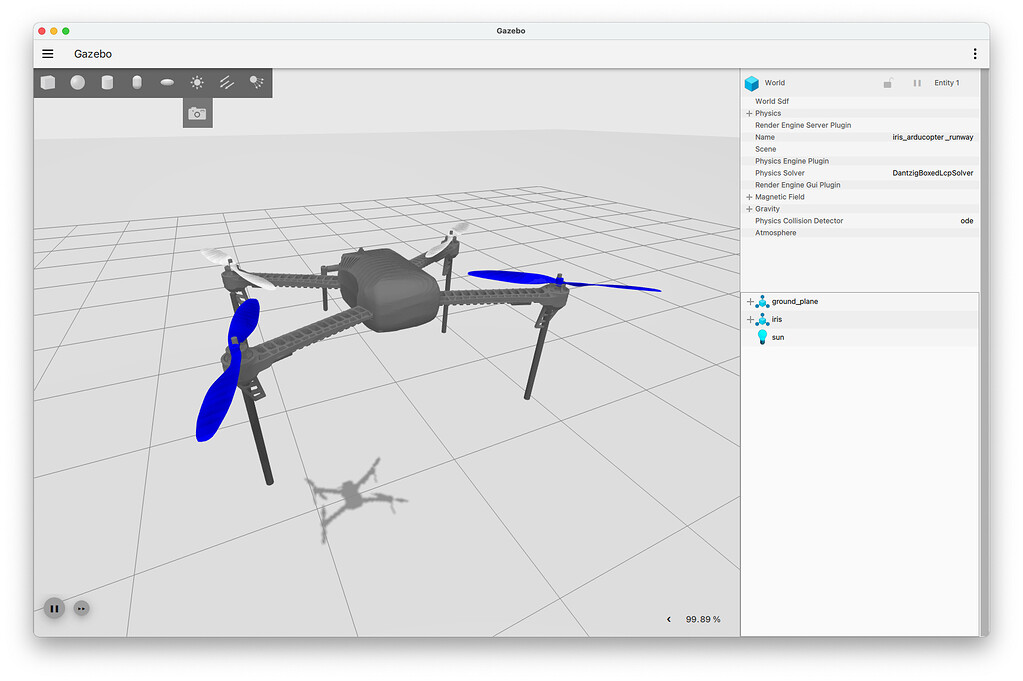
Task: Add a cylinder to the world
Action: [x=107, y=82]
